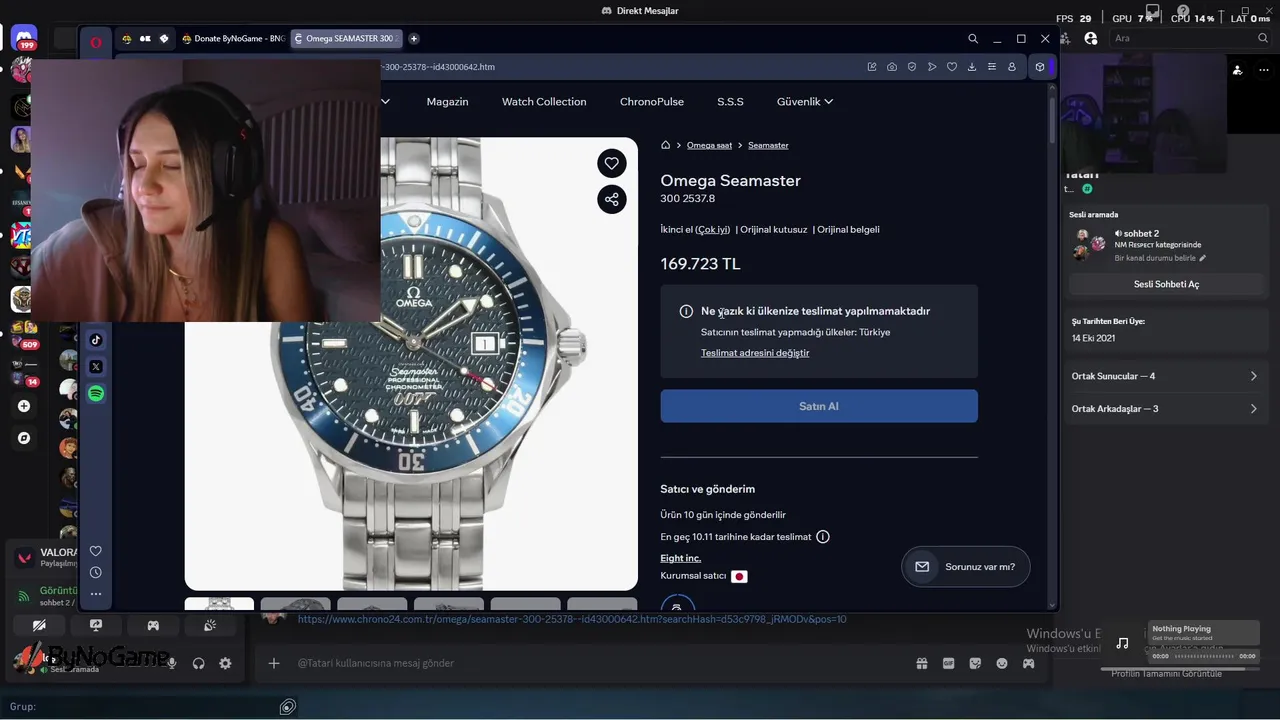Expand Ortak Sunucular — 4 section
The width and height of the screenshot is (1280, 720).
tap(1164, 376)
